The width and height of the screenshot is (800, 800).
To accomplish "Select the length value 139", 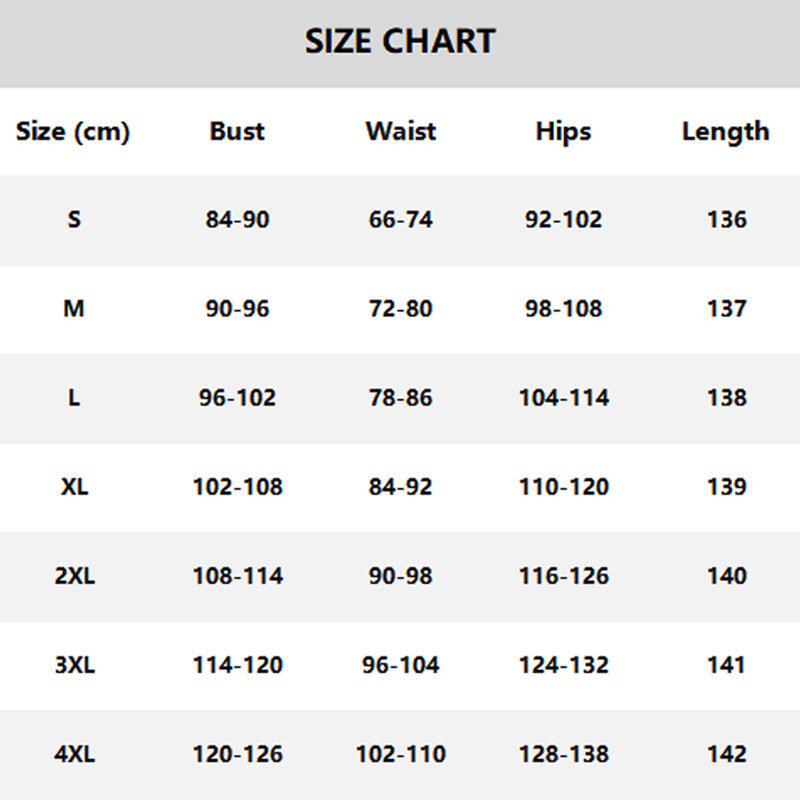I will click(x=727, y=487).
